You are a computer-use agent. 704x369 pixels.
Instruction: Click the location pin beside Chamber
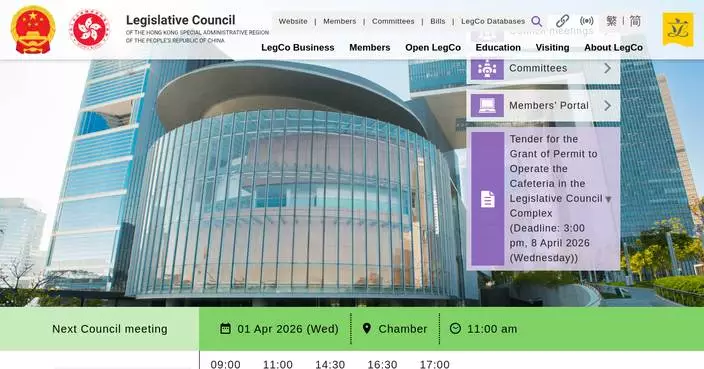pos(366,329)
